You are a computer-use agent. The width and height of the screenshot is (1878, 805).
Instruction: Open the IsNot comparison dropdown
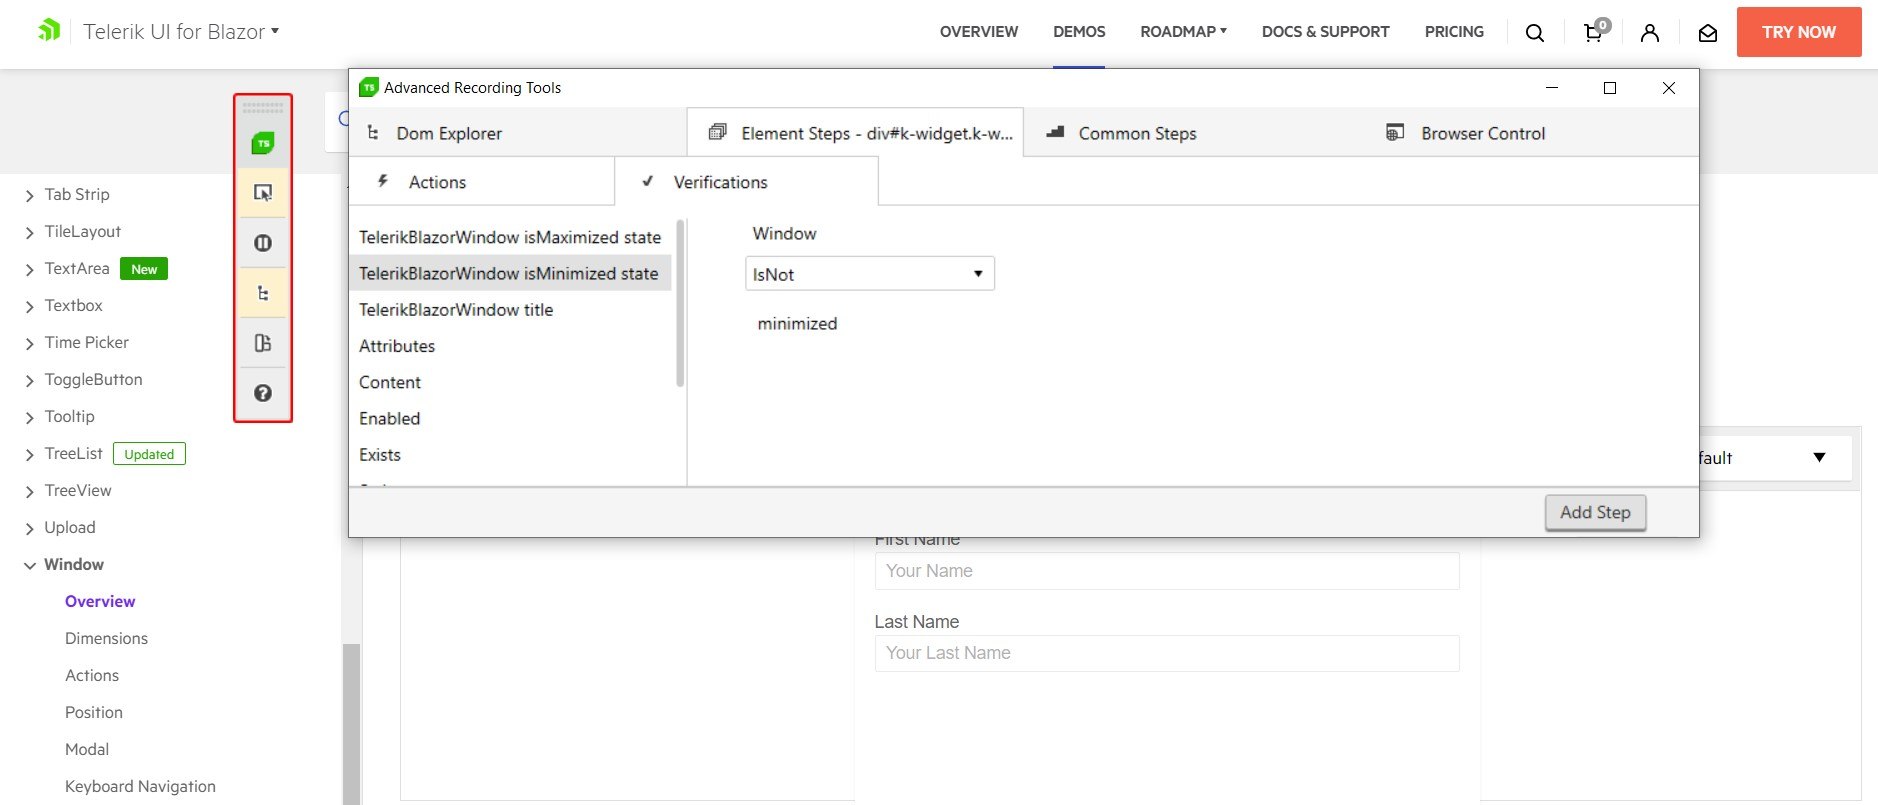tap(870, 274)
